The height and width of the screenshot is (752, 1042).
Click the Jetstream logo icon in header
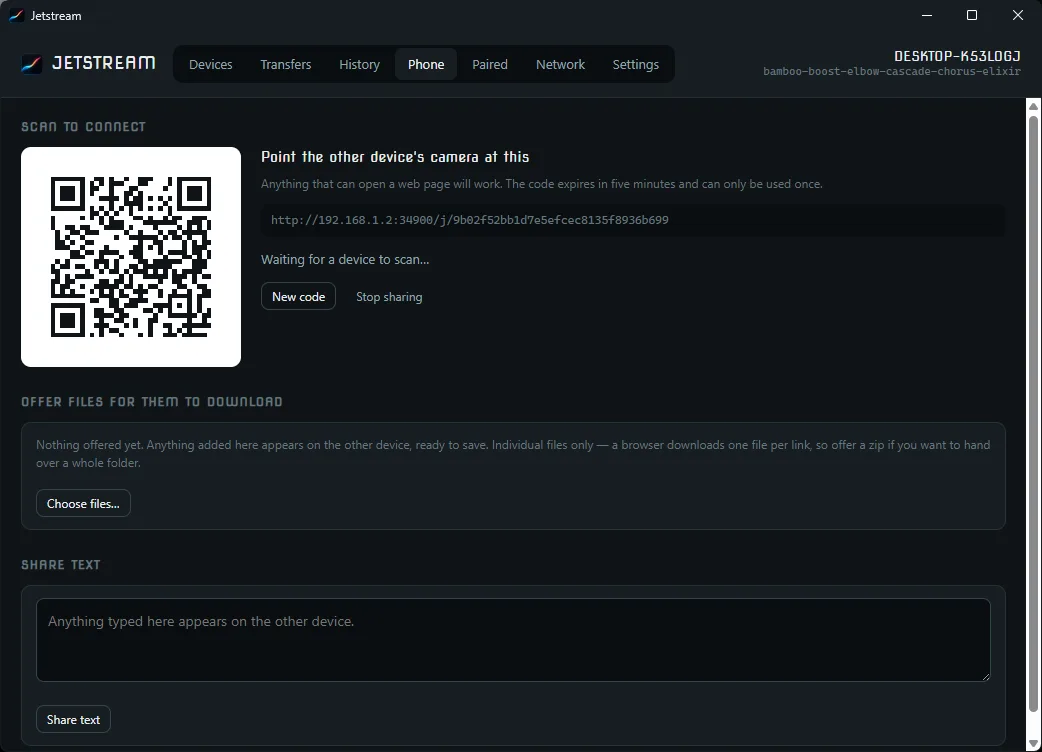[x=31, y=64]
